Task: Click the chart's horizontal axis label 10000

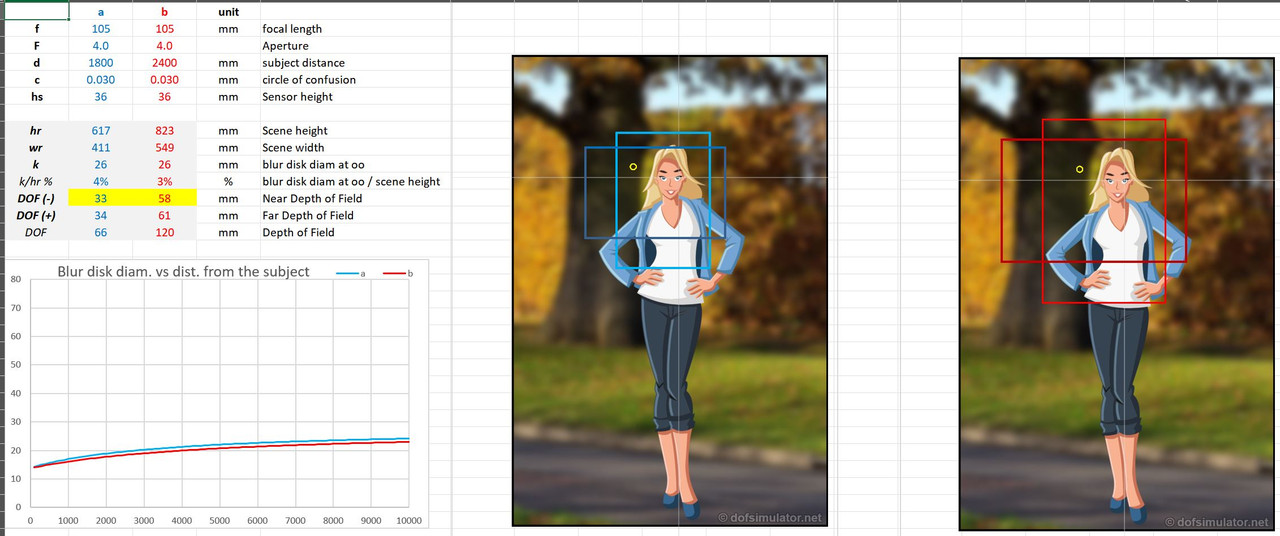Action: 408,520
